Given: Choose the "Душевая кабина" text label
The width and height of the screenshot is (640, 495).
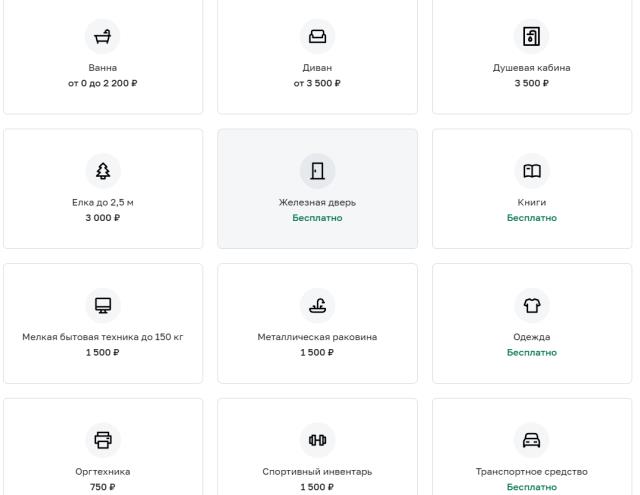Looking at the screenshot, I should [531, 68].
